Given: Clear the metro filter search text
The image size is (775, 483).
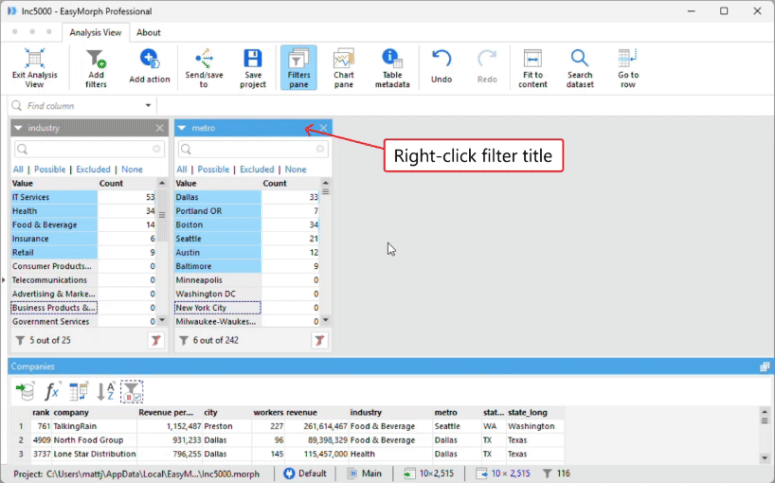Looking at the screenshot, I should 320,149.
